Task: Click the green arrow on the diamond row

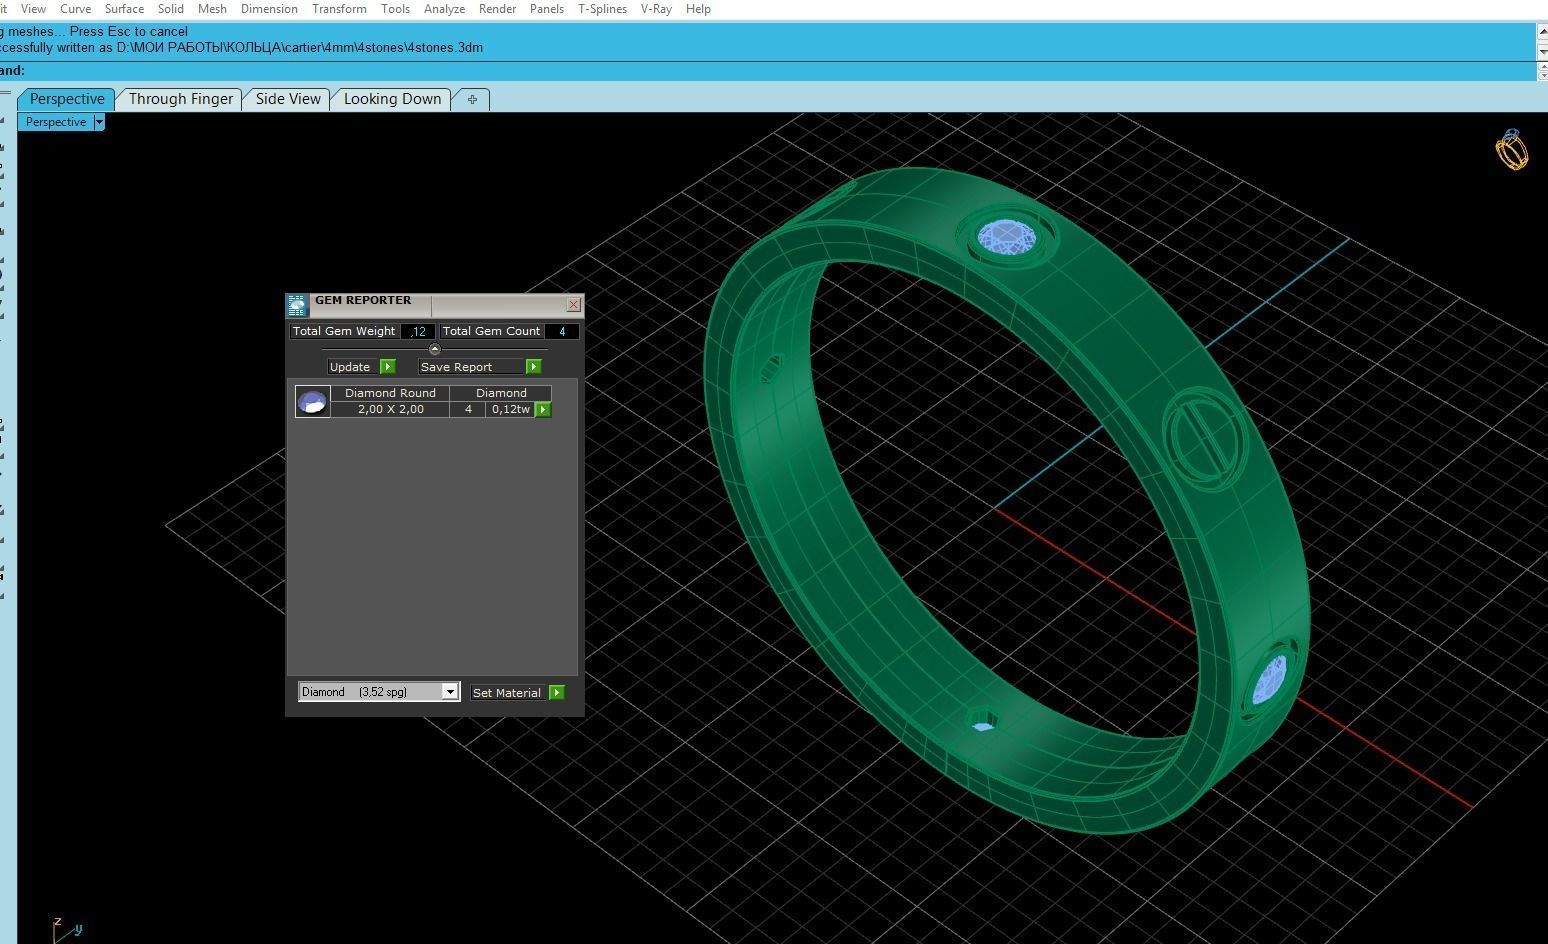Action: 543,409
